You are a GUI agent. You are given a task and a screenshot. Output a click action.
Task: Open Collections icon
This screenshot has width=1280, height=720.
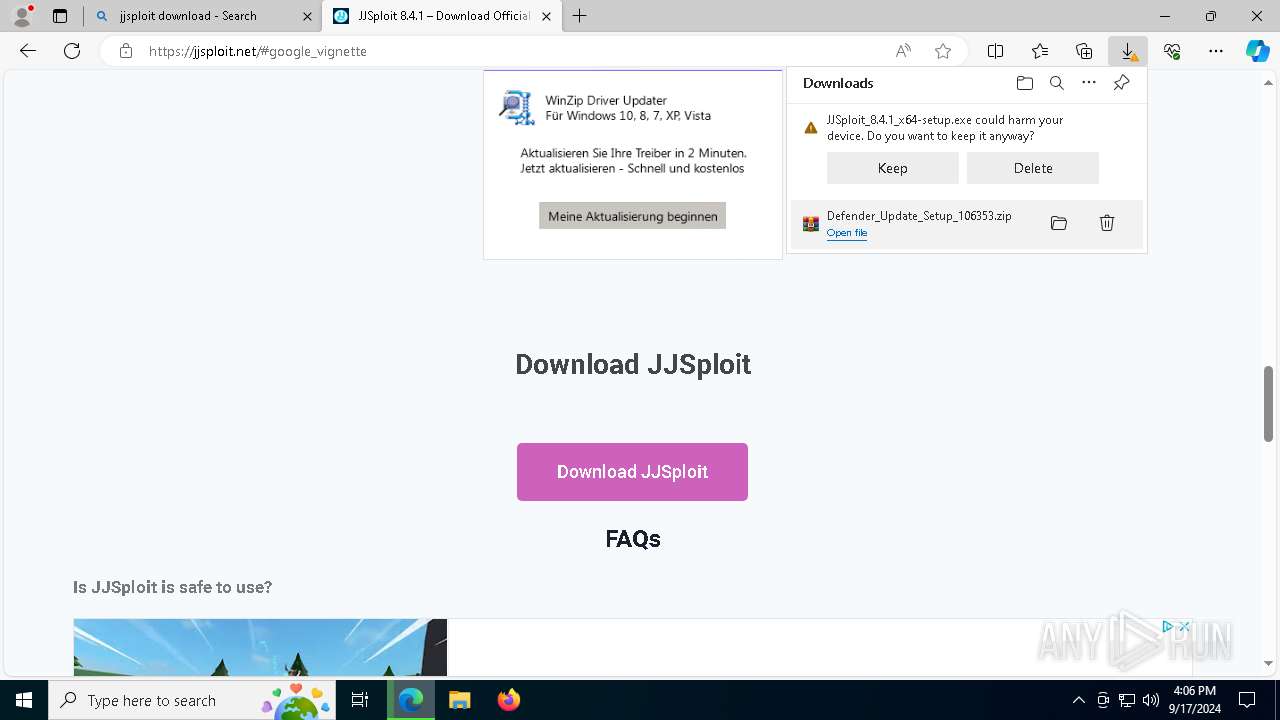1084,51
